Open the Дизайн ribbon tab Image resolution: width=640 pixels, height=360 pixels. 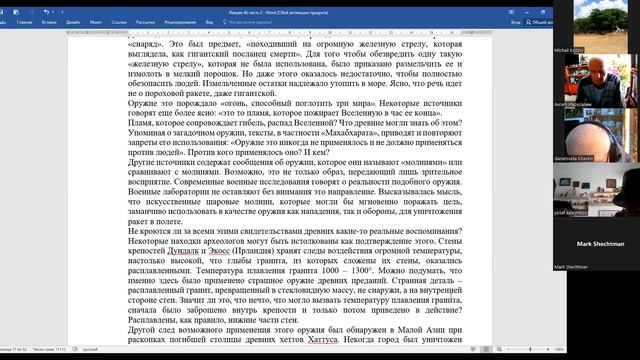[x=73, y=22]
